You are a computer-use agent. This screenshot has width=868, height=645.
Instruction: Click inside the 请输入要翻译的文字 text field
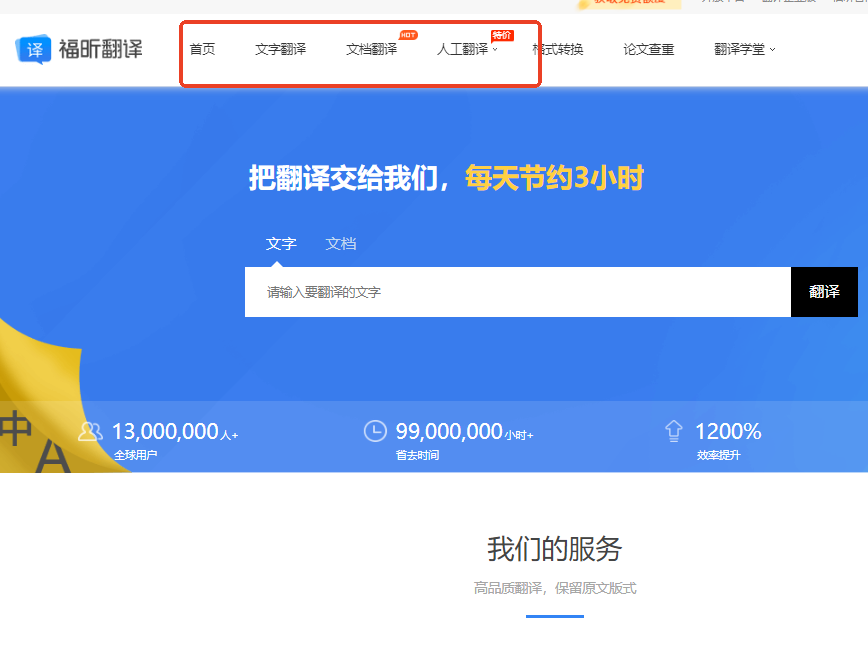518,292
